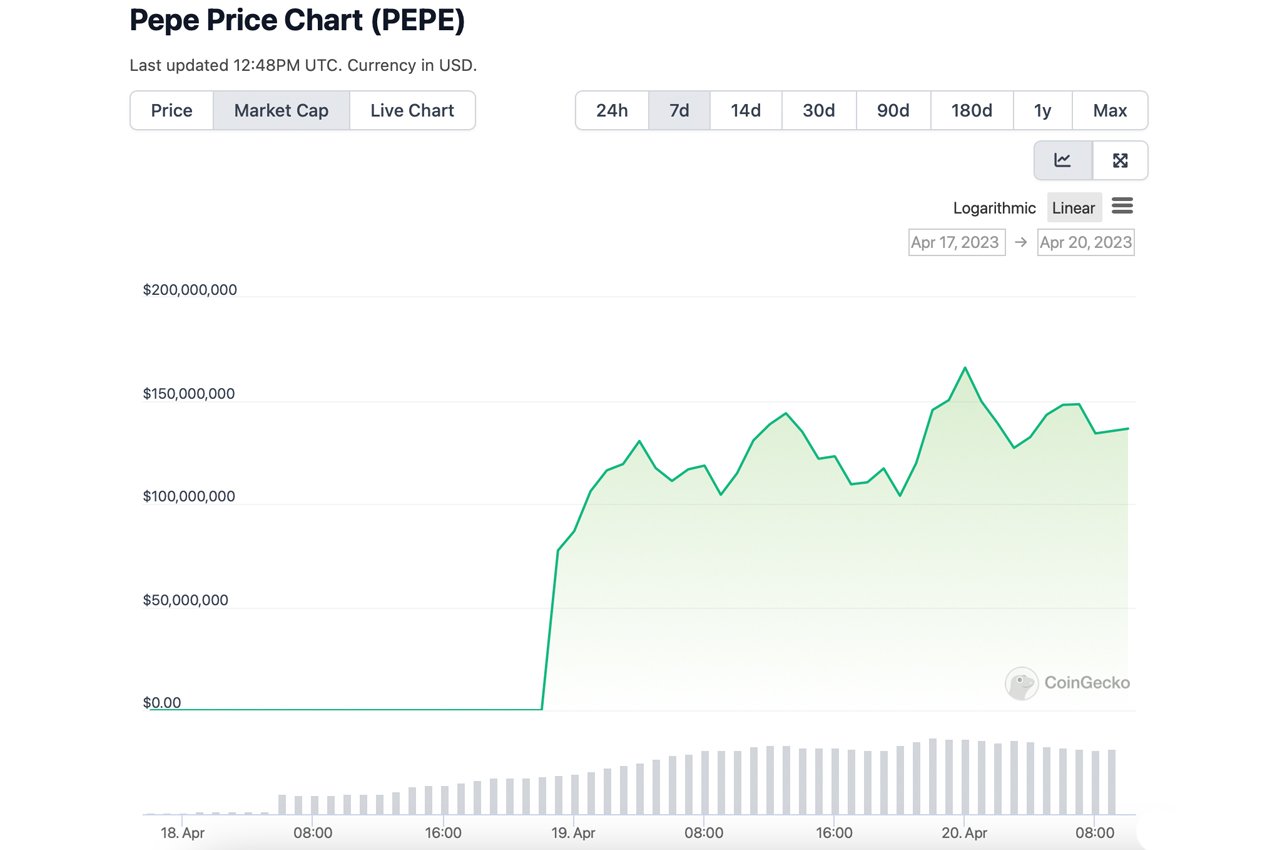Click the end date field Apr 20, 2023

[1085, 242]
